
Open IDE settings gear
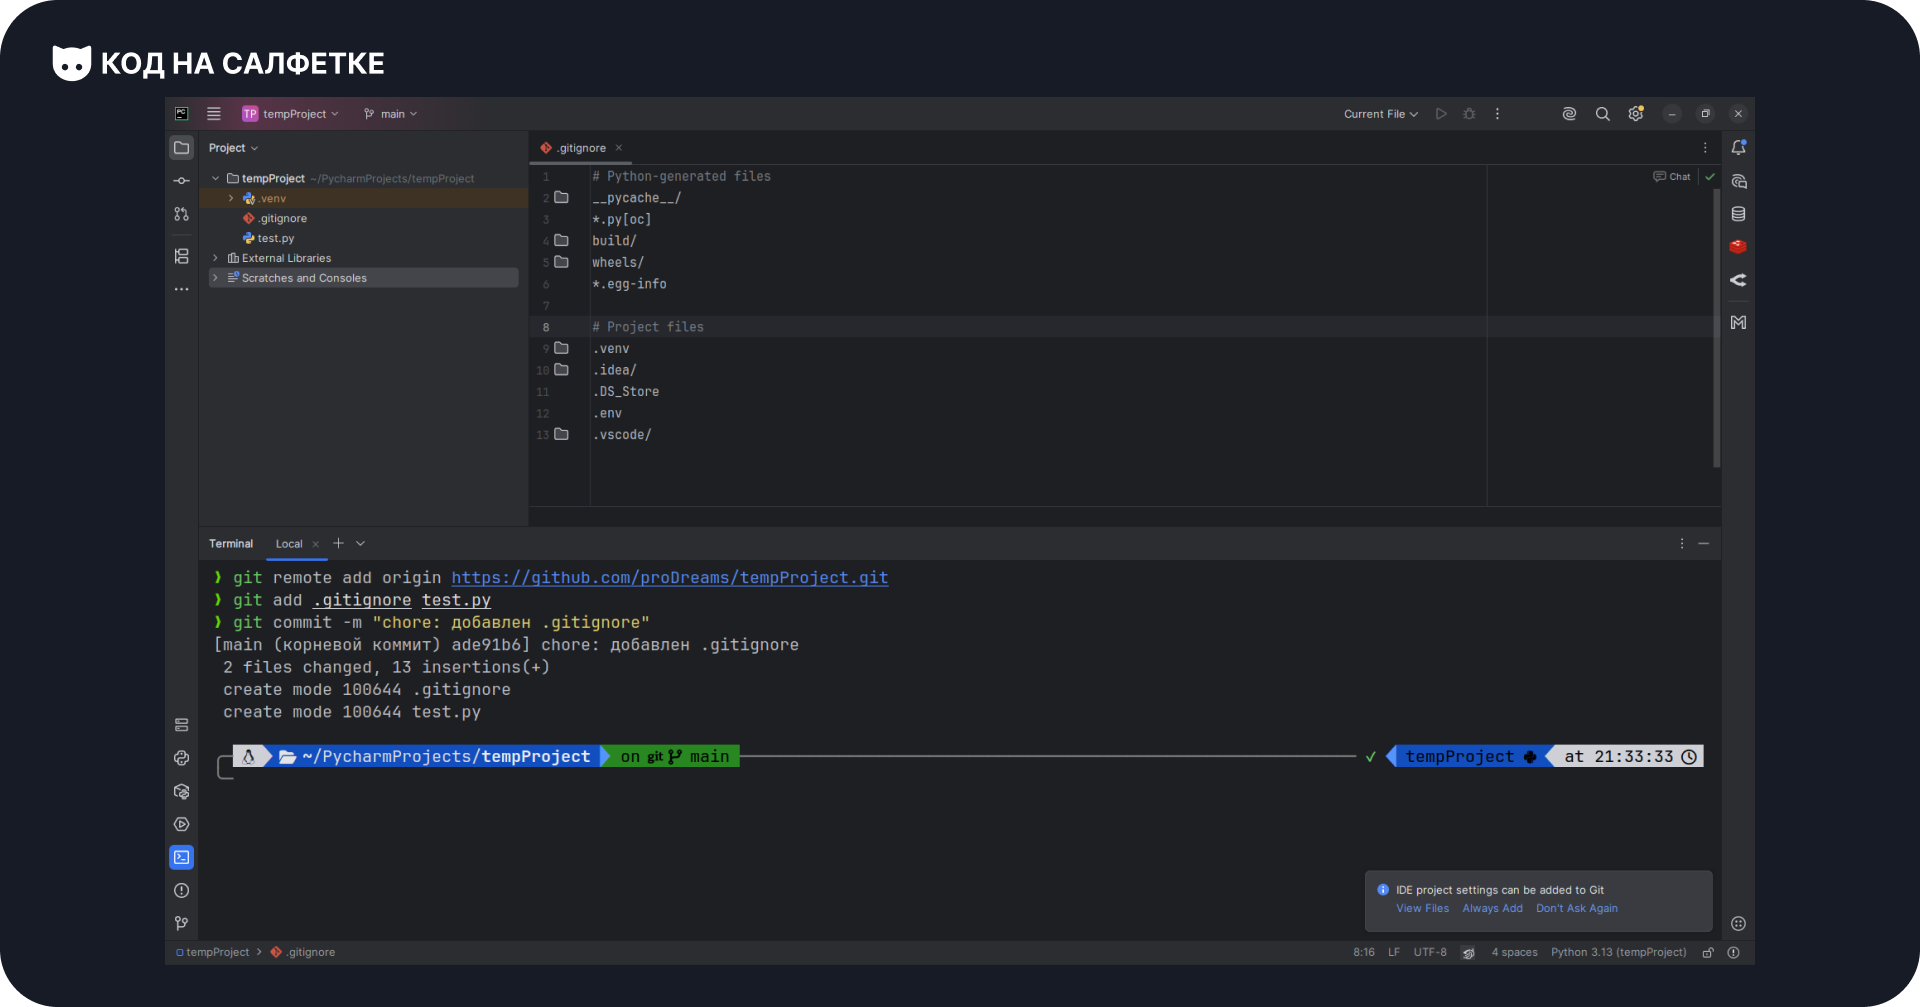point(1636,114)
